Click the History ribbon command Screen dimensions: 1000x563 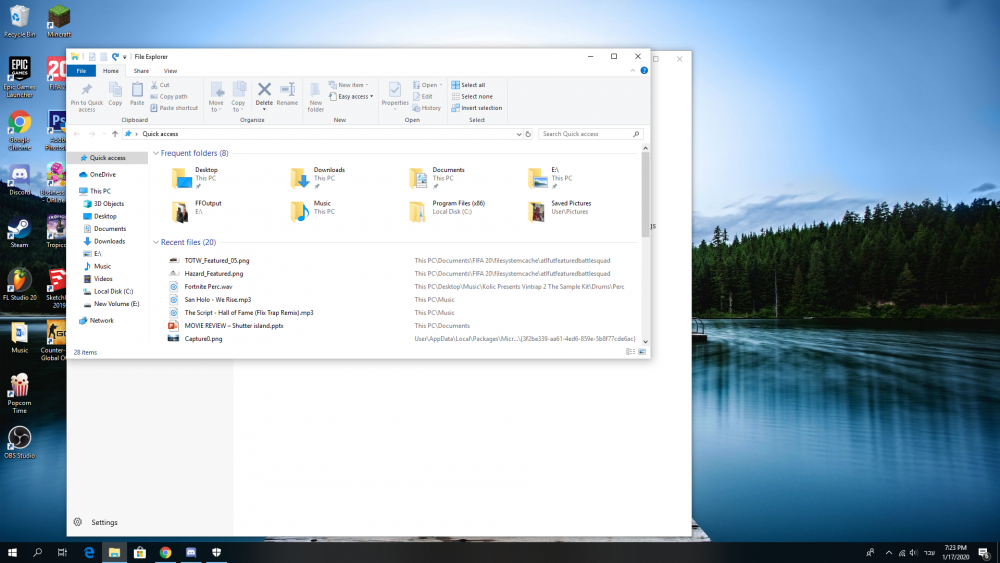pos(427,108)
